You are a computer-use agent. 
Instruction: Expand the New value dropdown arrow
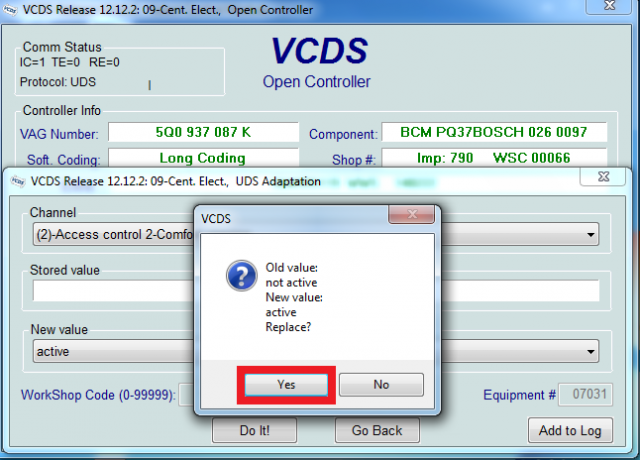[590, 351]
